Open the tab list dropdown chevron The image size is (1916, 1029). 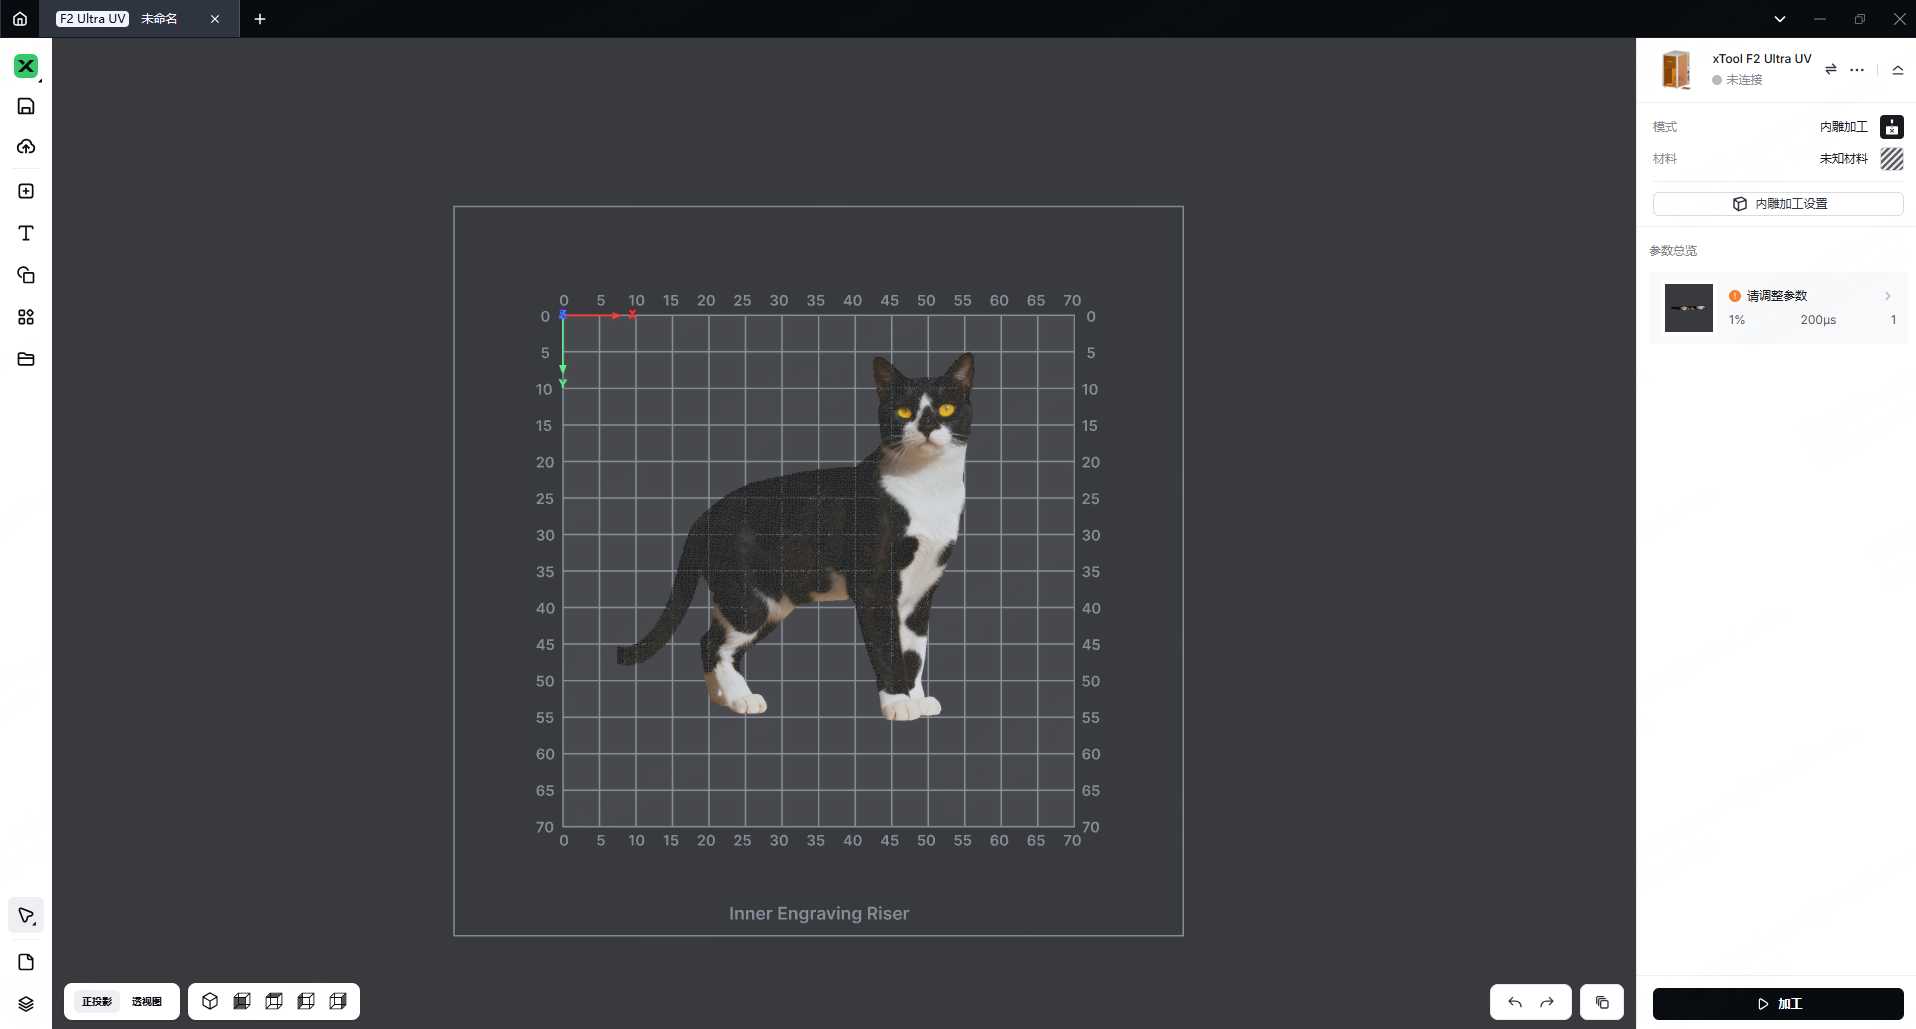pos(1779,19)
